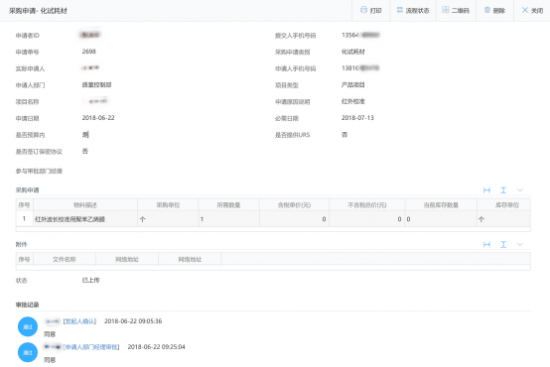Select the 文件名称 header in 附件 table
The width and height of the screenshot is (550, 367).
click(64, 259)
